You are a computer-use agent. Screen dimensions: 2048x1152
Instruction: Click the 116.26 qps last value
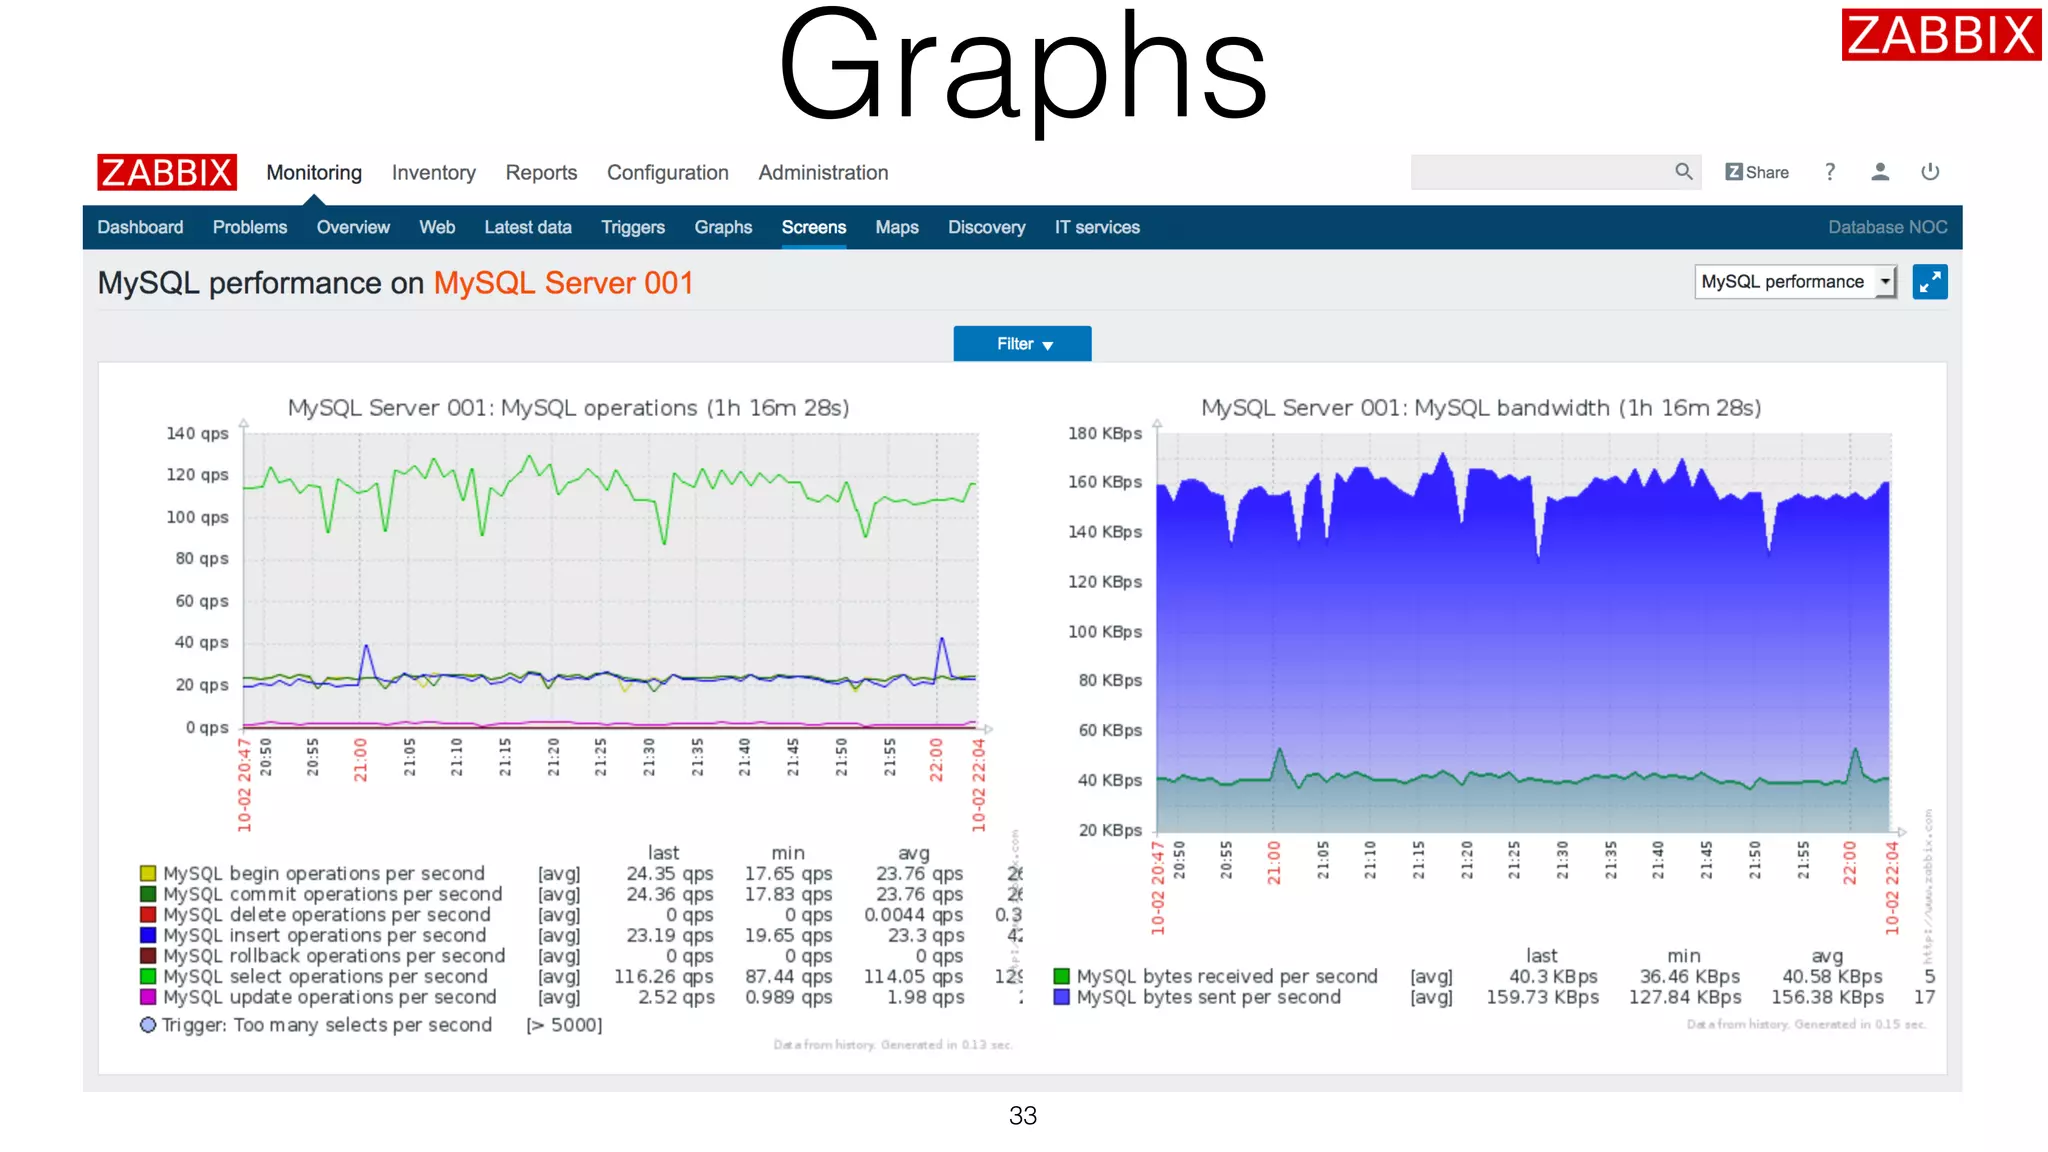point(664,976)
